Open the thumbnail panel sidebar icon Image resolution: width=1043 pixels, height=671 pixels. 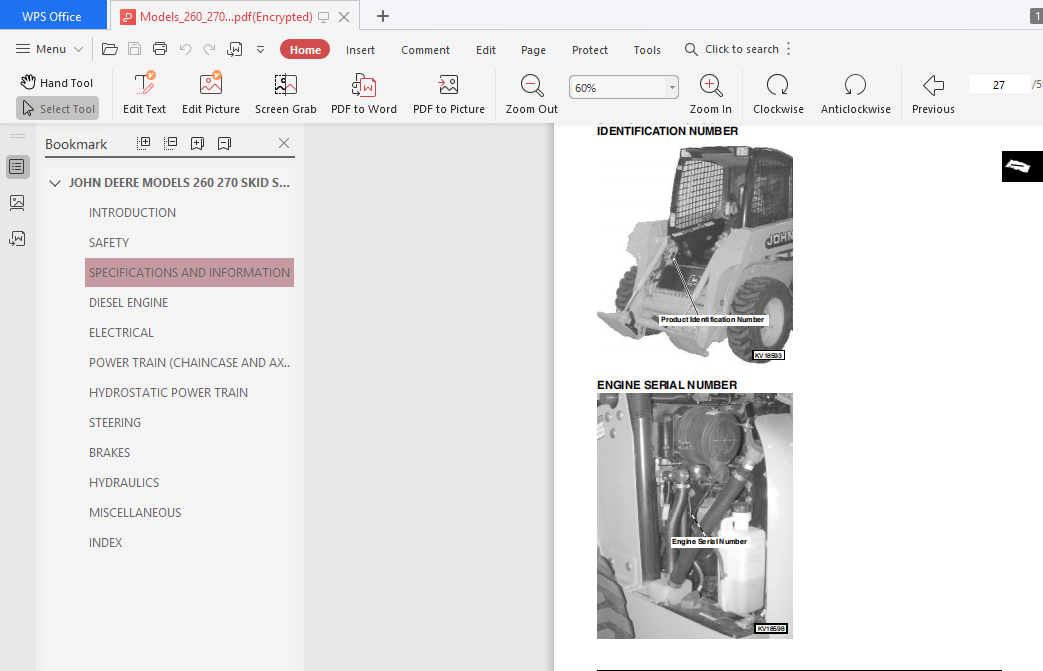[17, 203]
